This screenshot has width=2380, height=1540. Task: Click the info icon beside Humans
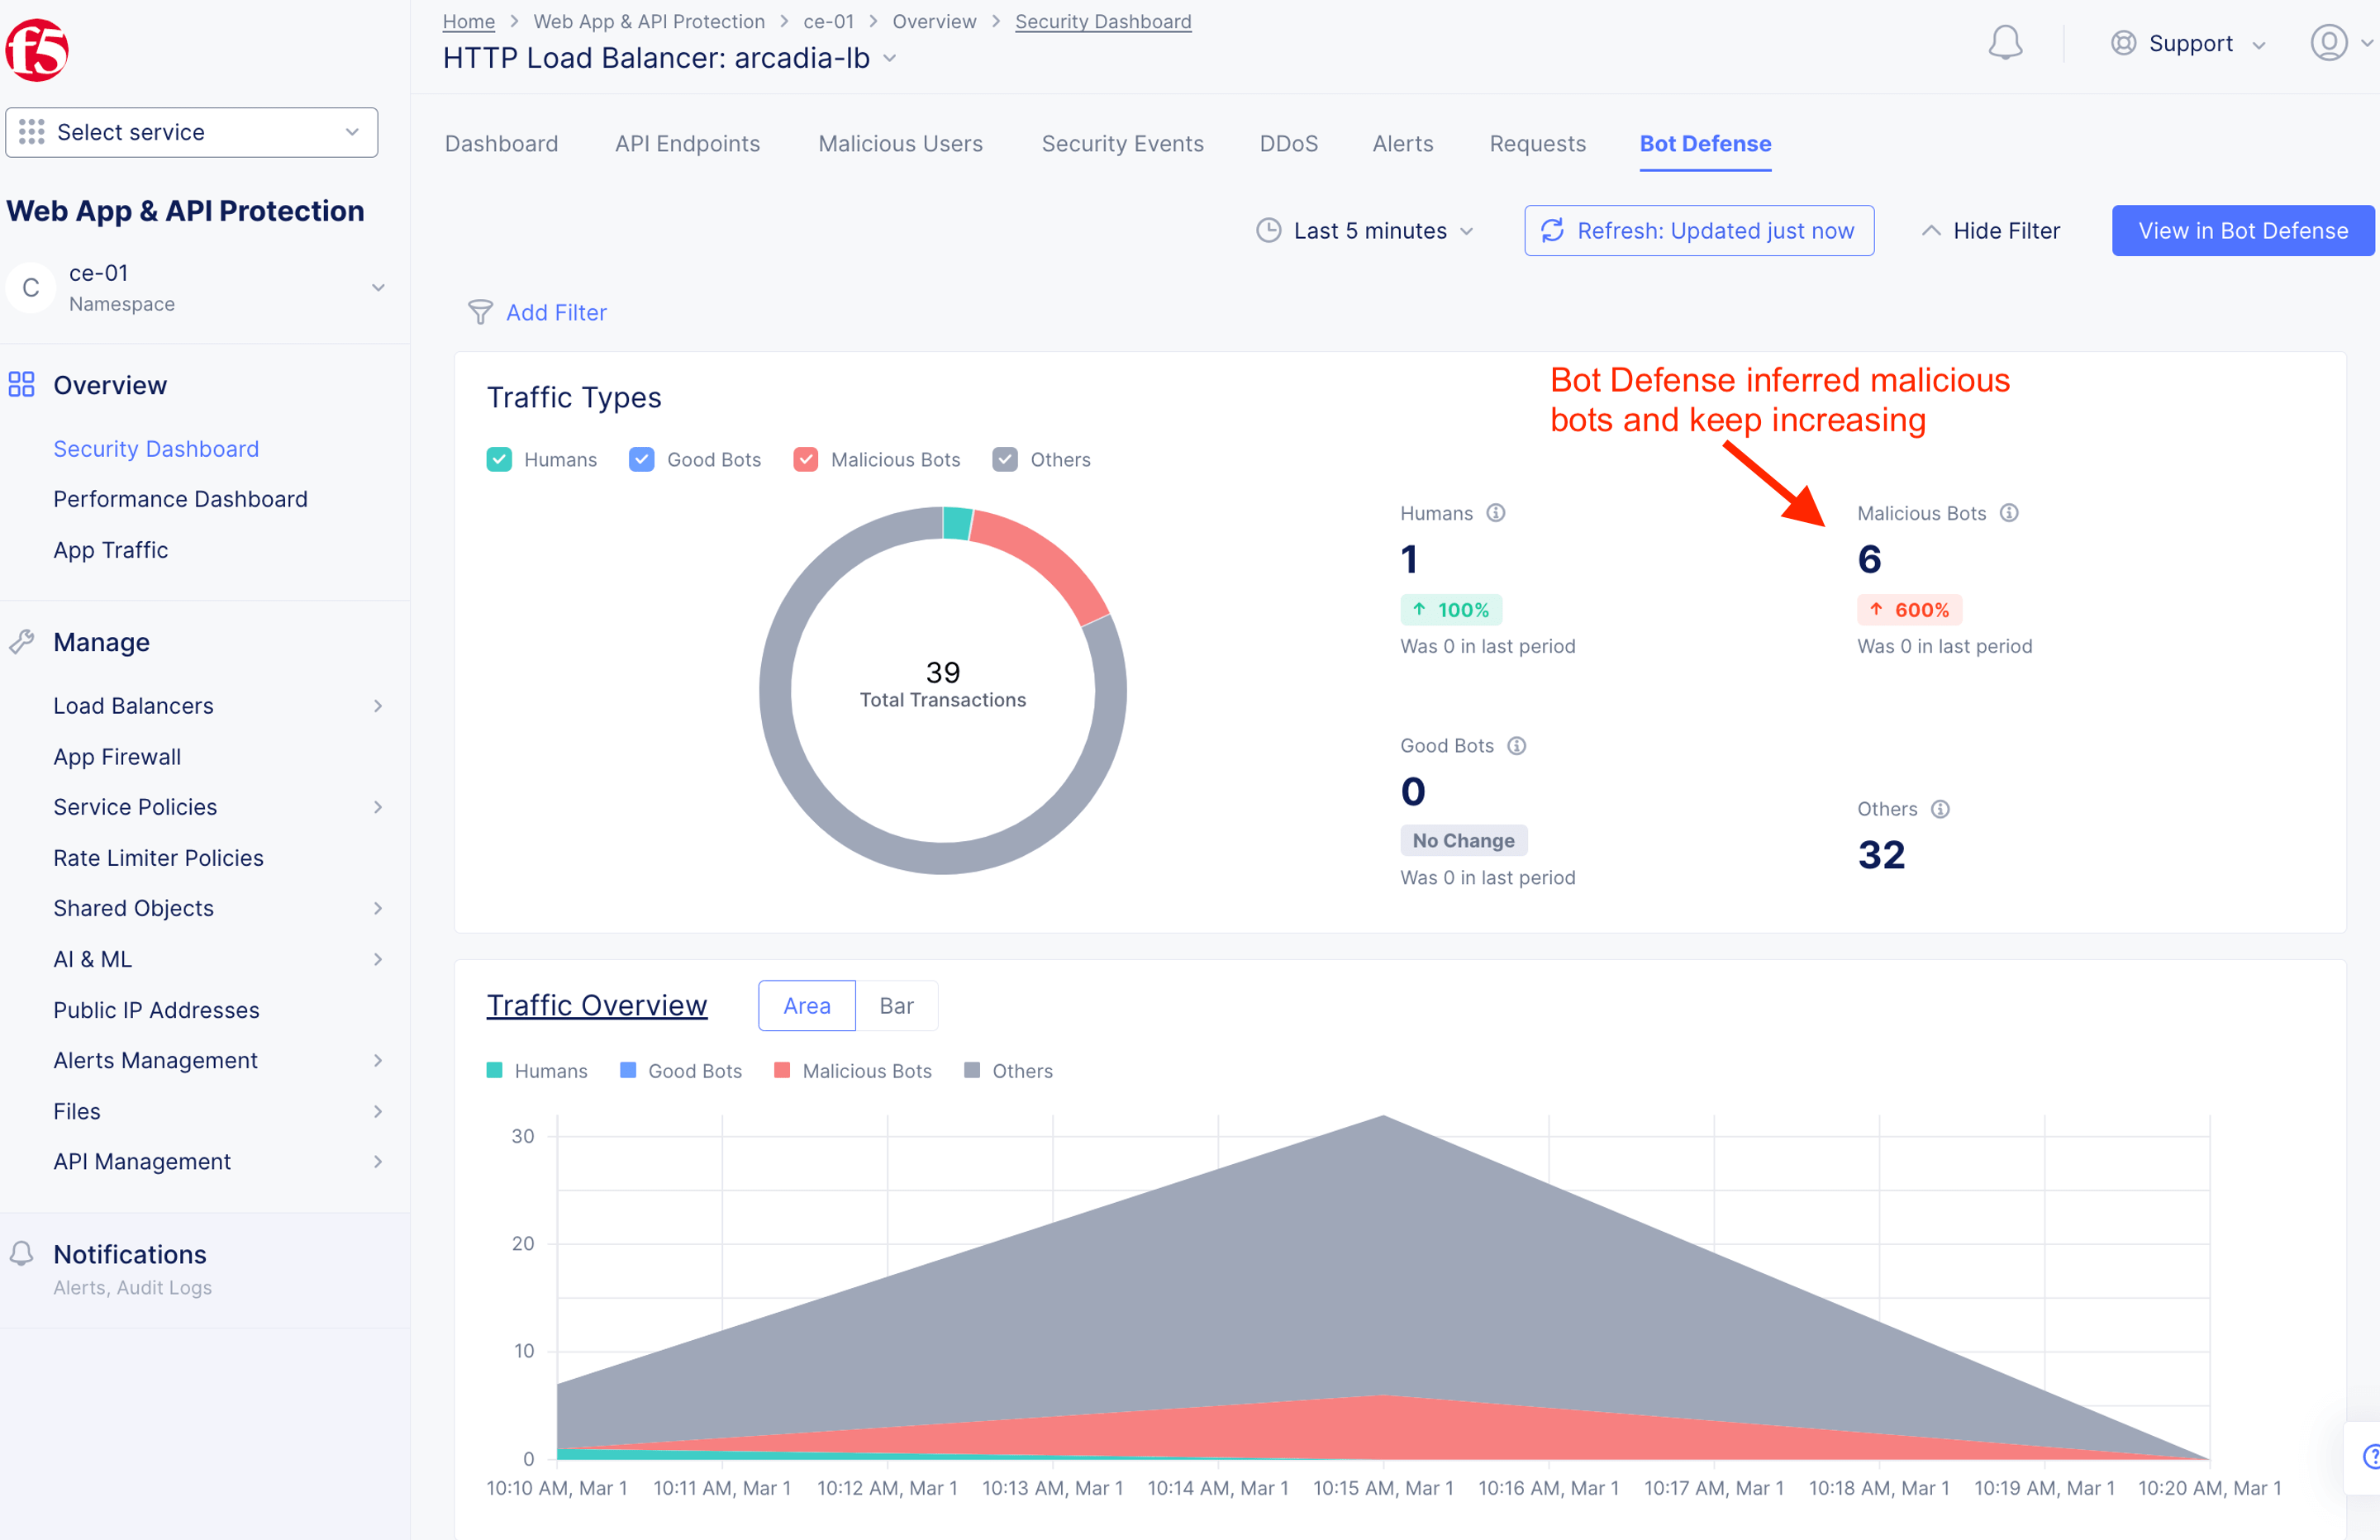pyautogui.click(x=1495, y=513)
